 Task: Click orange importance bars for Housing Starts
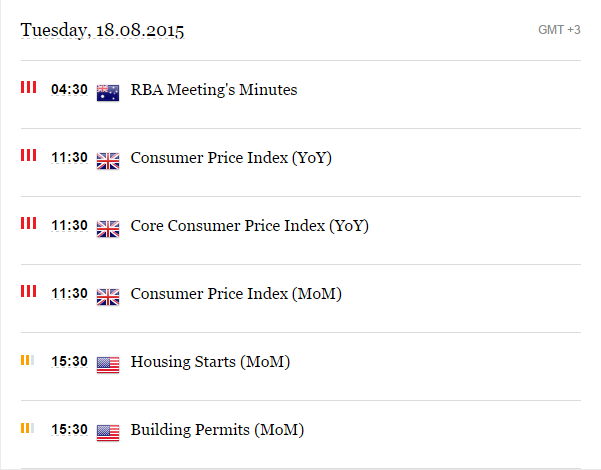pyautogui.click(x=28, y=360)
